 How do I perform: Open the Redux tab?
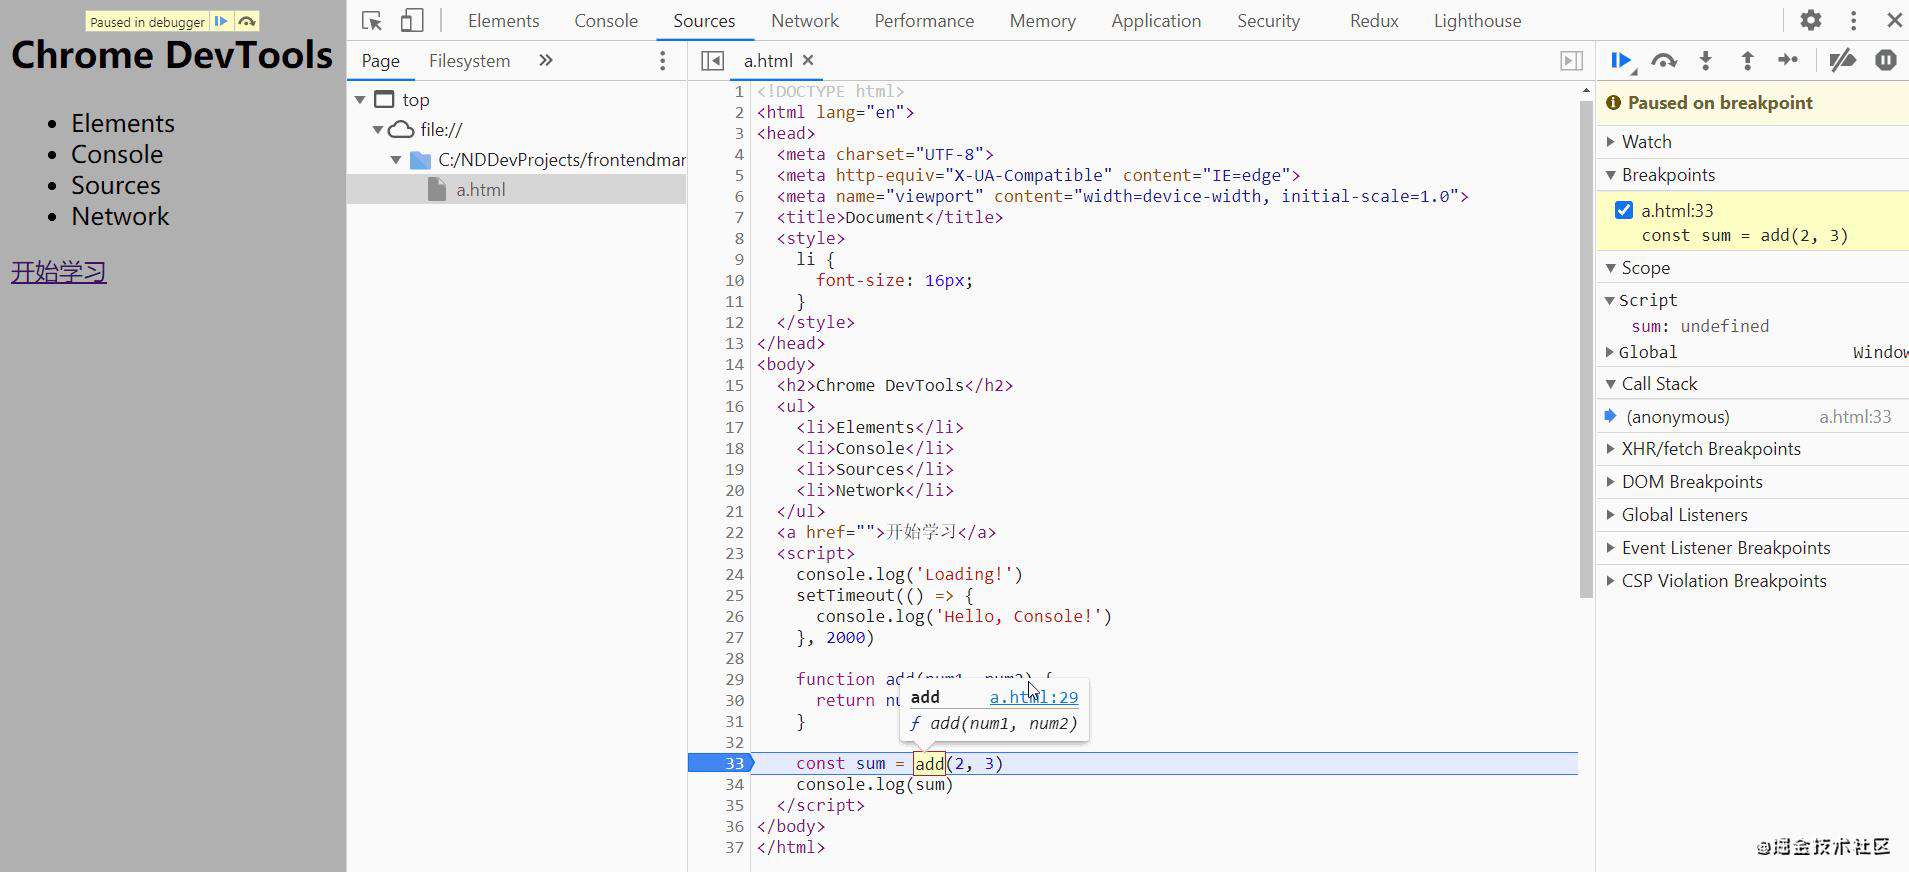coord(1374,21)
